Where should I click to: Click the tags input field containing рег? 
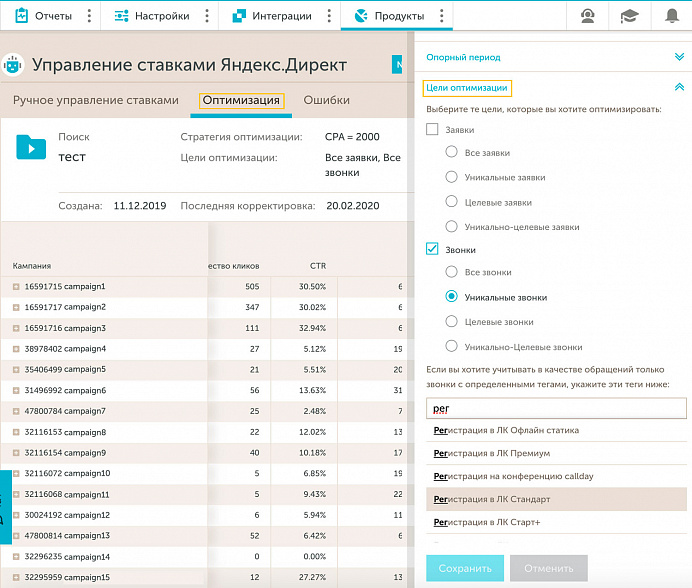(x=556, y=408)
